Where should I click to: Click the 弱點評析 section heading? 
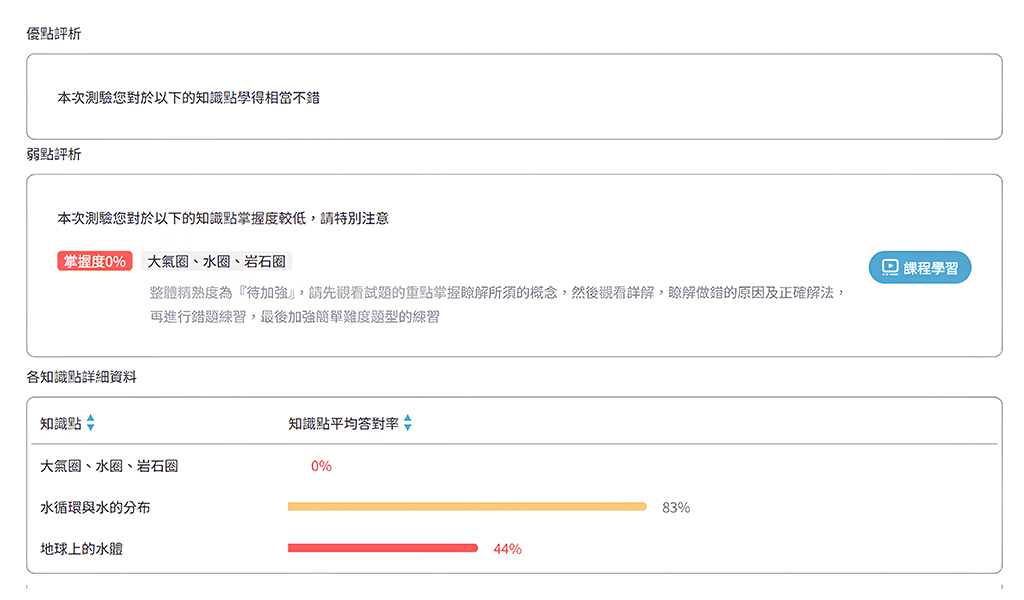[54, 155]
